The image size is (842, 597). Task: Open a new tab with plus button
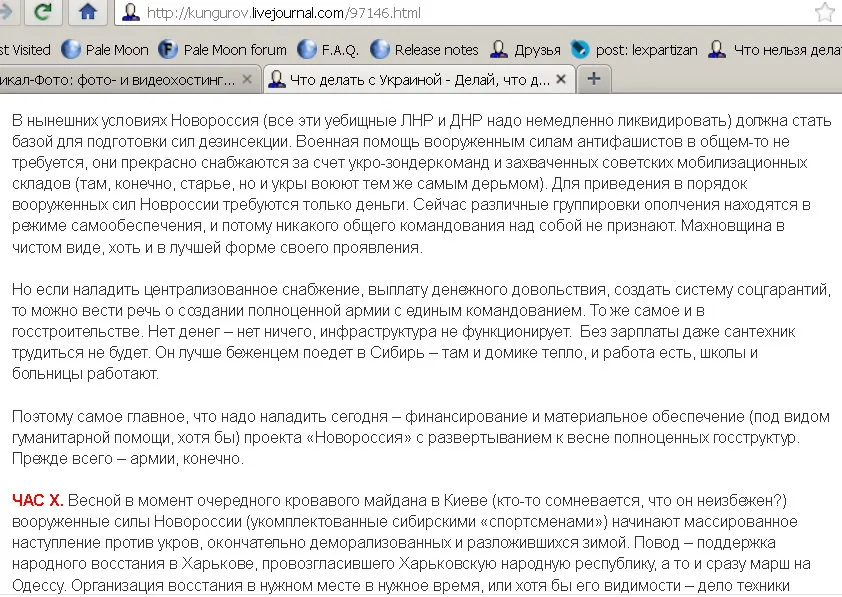pyautogui.click(x=594, y=79)
